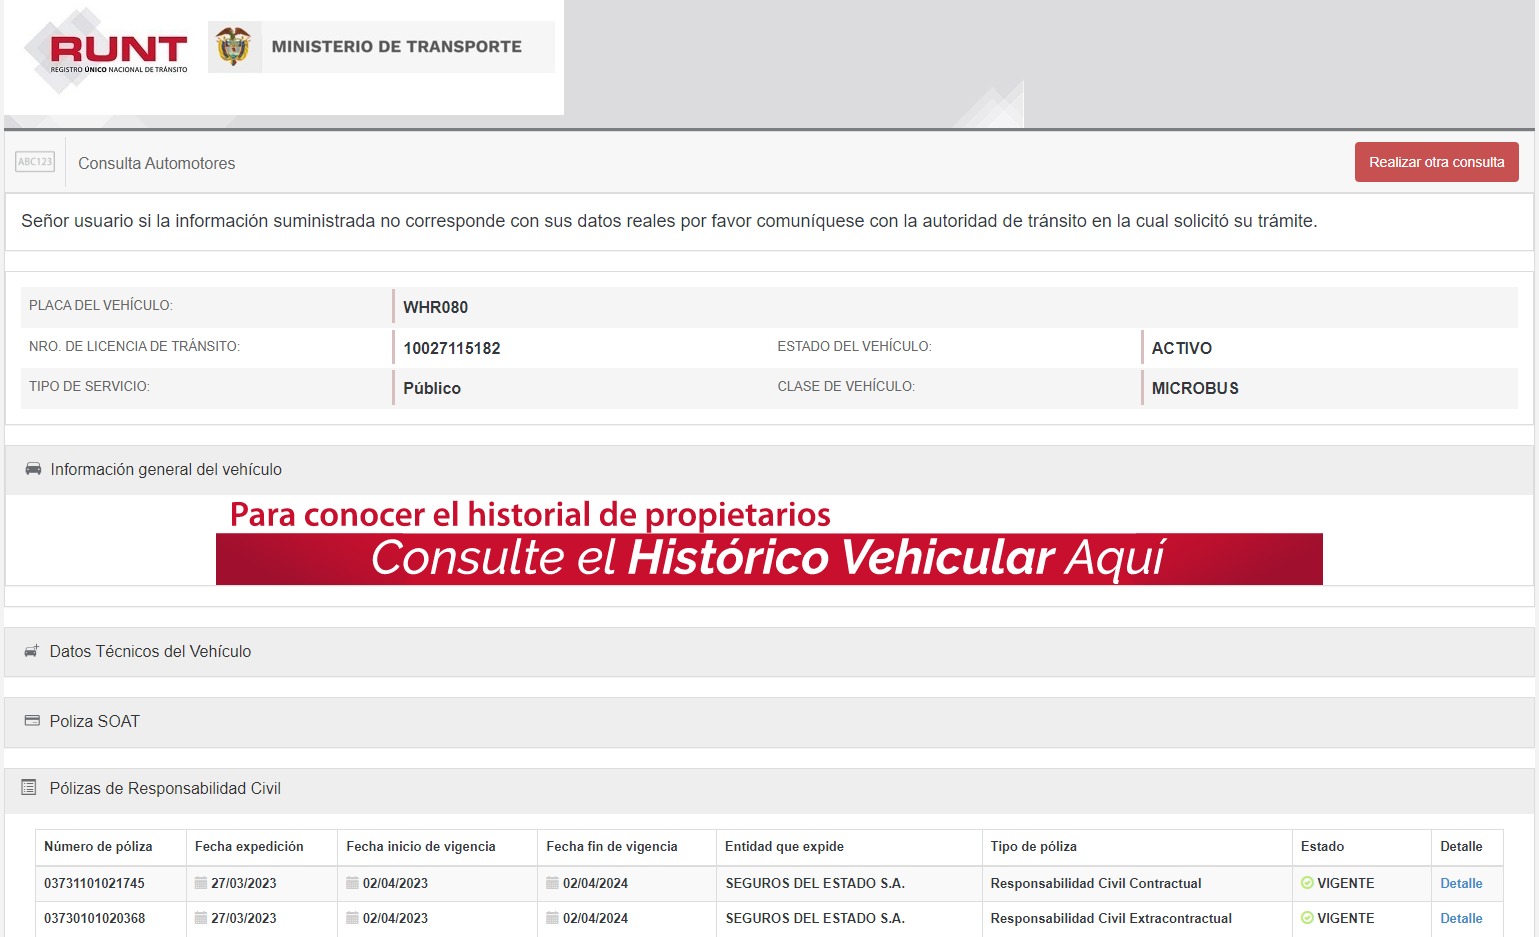The height and width of the screenshot is (937, 1539).
Task: Click the Número de póliza column header
Action: (98, 847)
